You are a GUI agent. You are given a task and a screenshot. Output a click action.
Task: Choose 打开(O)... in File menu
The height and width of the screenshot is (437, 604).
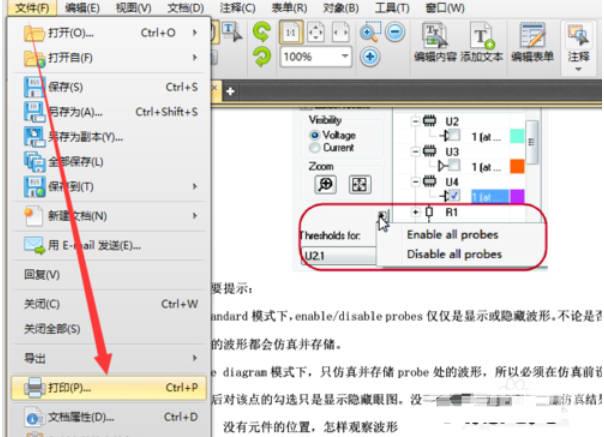[x=110, y=34]
